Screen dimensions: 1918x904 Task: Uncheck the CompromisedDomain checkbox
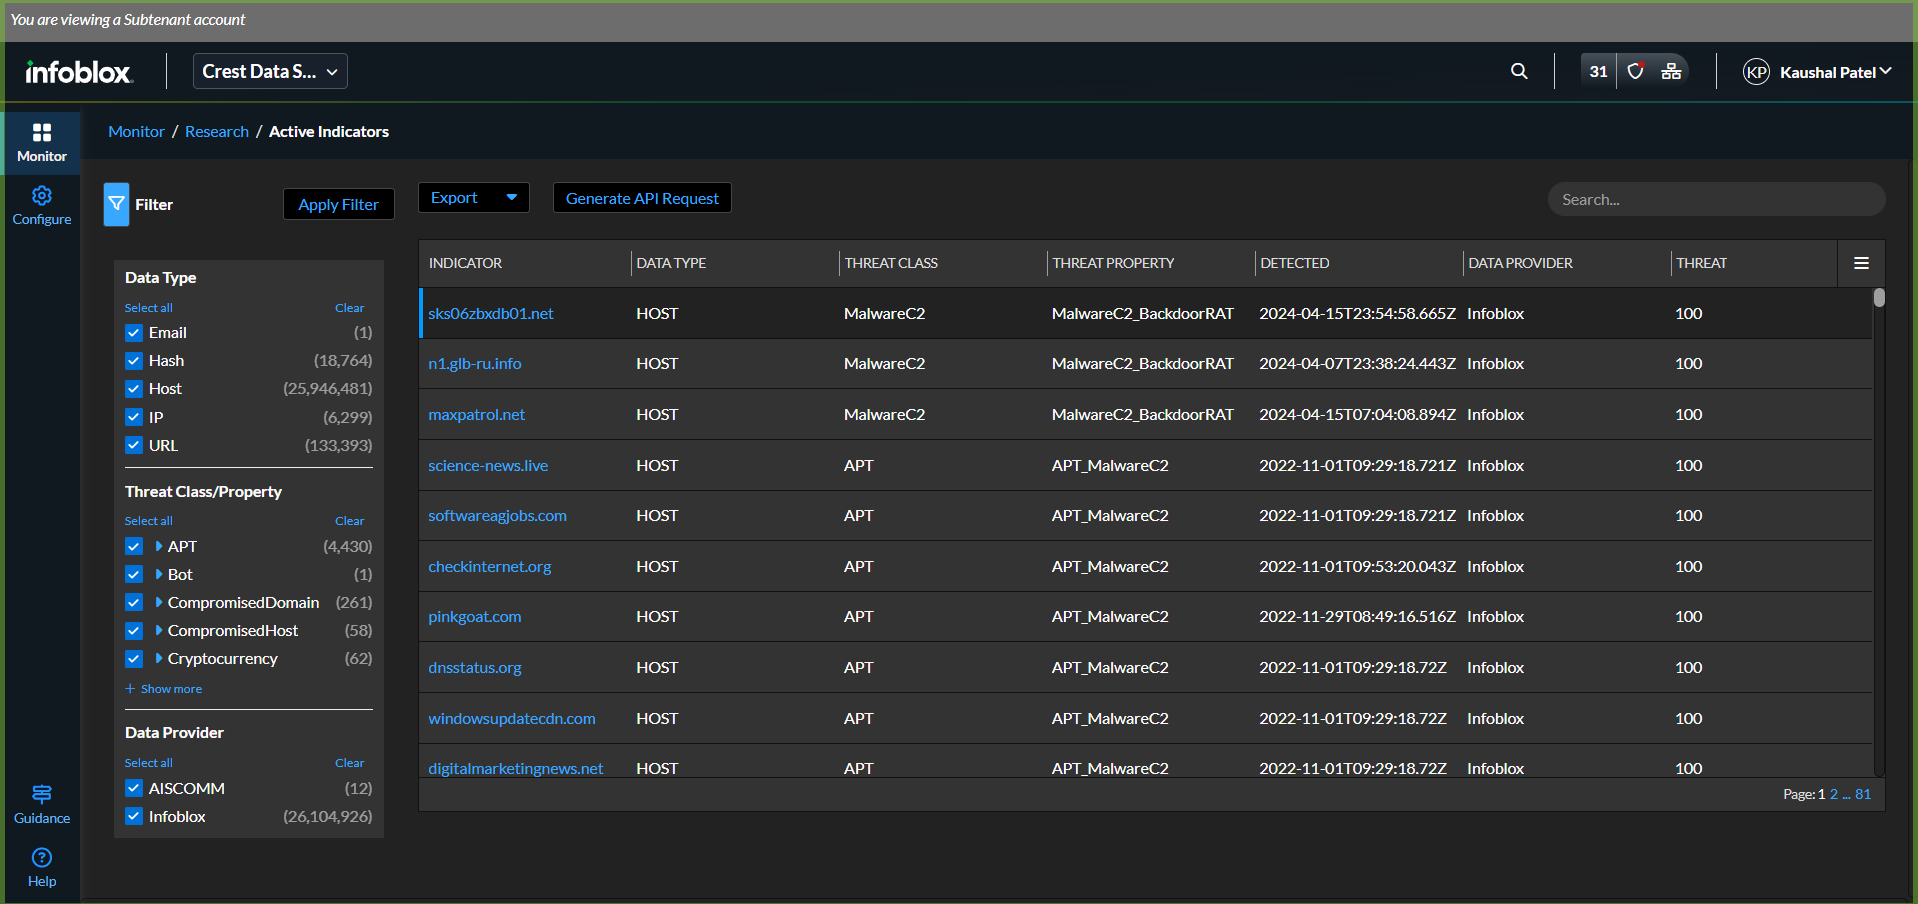(x=134, y=602)
